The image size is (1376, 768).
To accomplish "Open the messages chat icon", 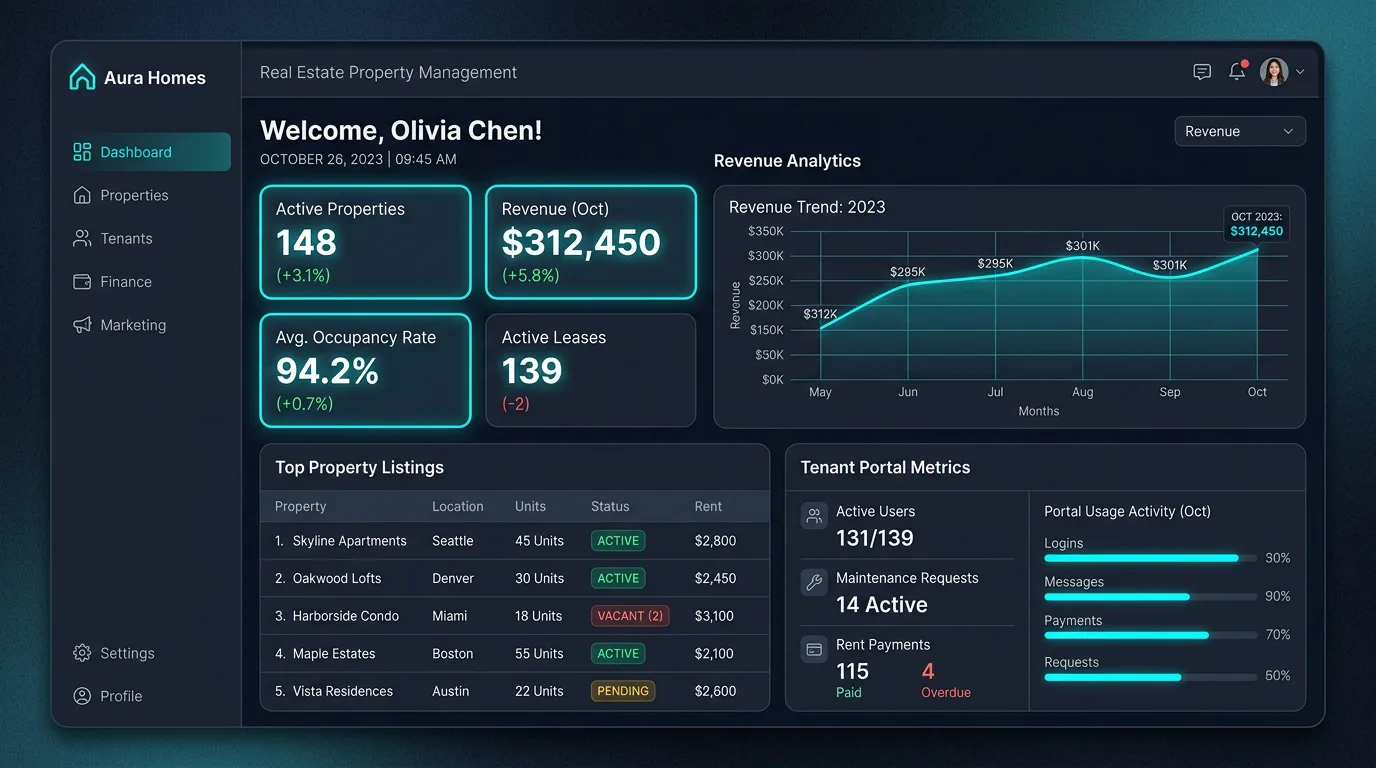I will [x=1202, y=72].
